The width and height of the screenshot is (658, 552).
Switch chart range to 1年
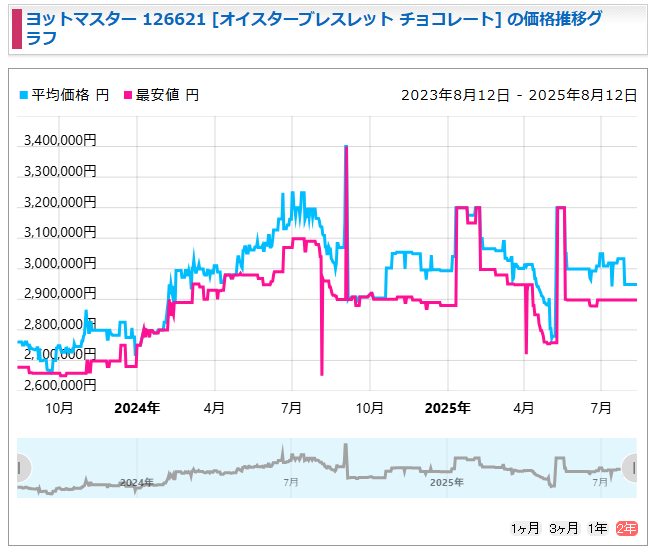point(597,528)
